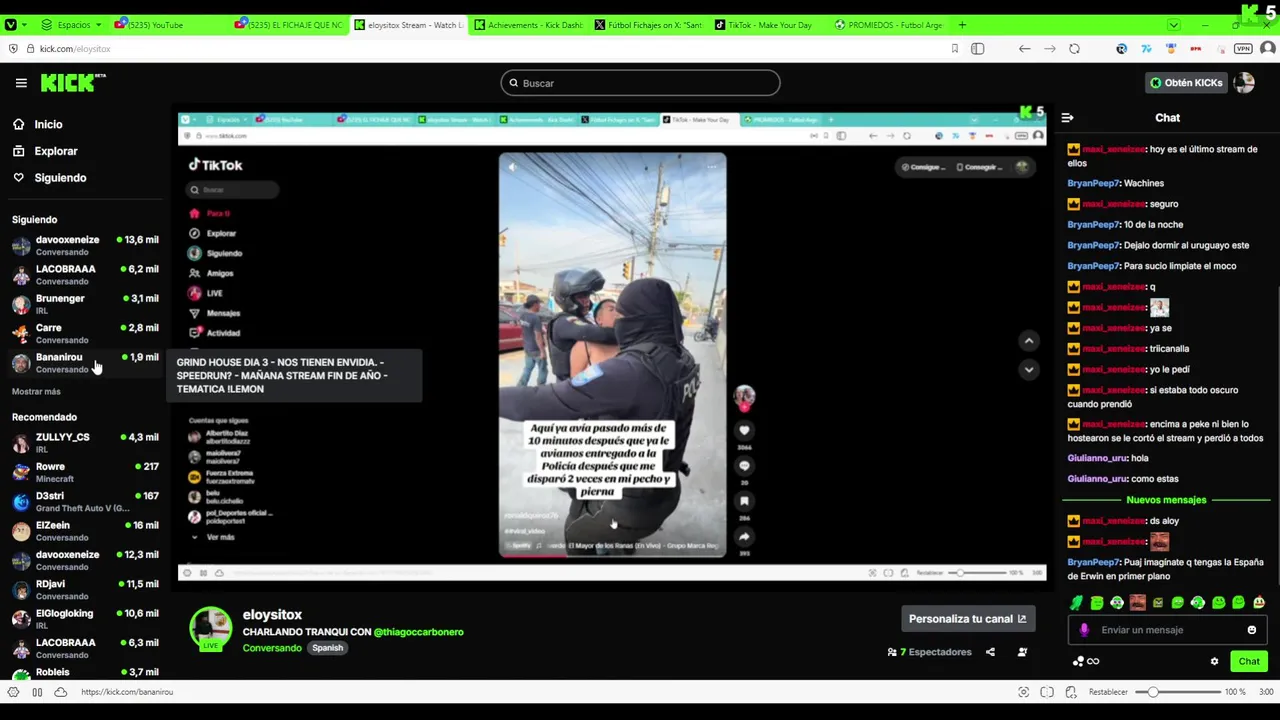Image resolution: width=1280 pixels, height=720 pixels.
Task: Open the emoji picker smiley icon
Action: (1251, 630)
